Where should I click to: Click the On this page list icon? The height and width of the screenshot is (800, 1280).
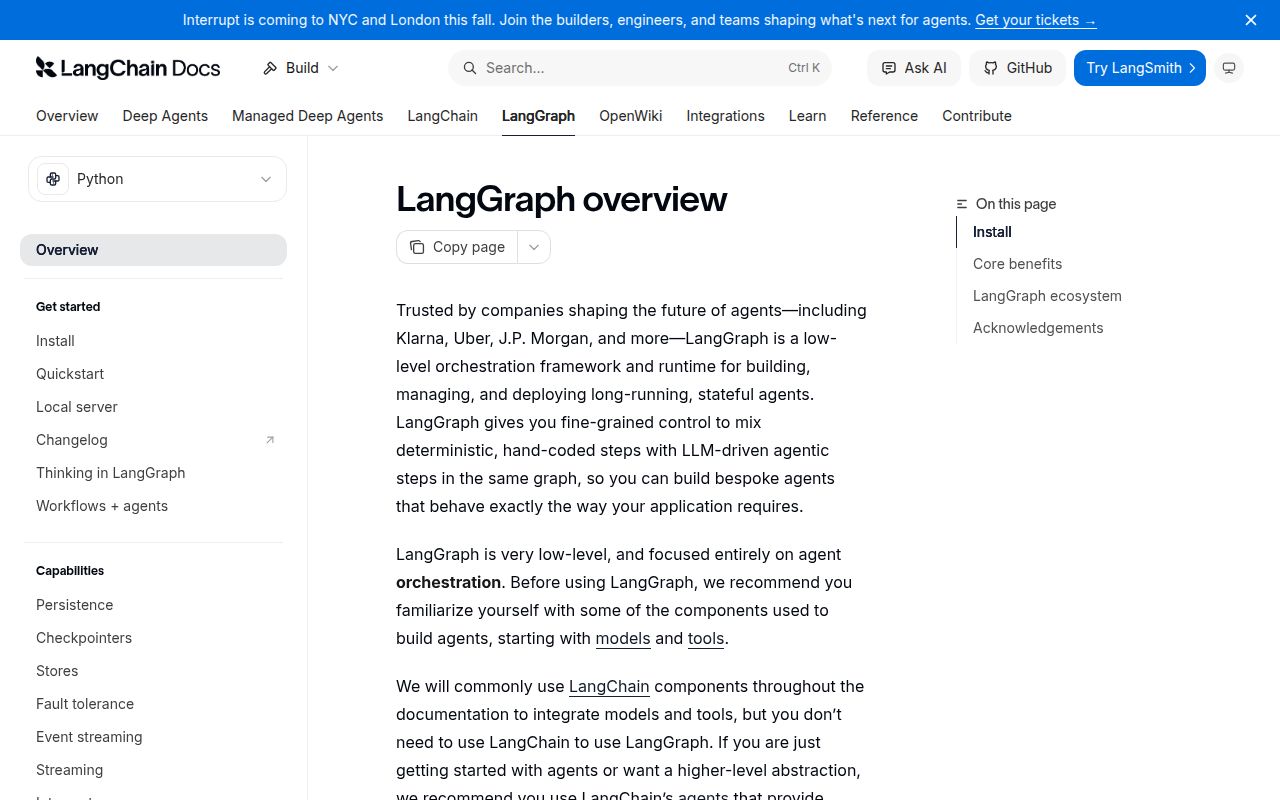pyautogui.click(x=962, y=204)
